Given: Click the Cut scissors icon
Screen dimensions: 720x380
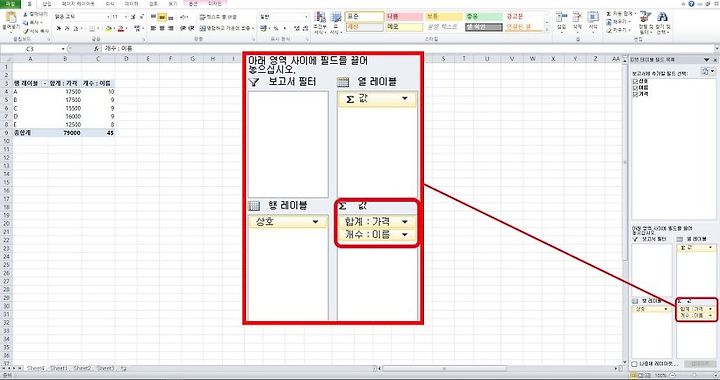Looking at the screenshot, I should click(26, 15).
